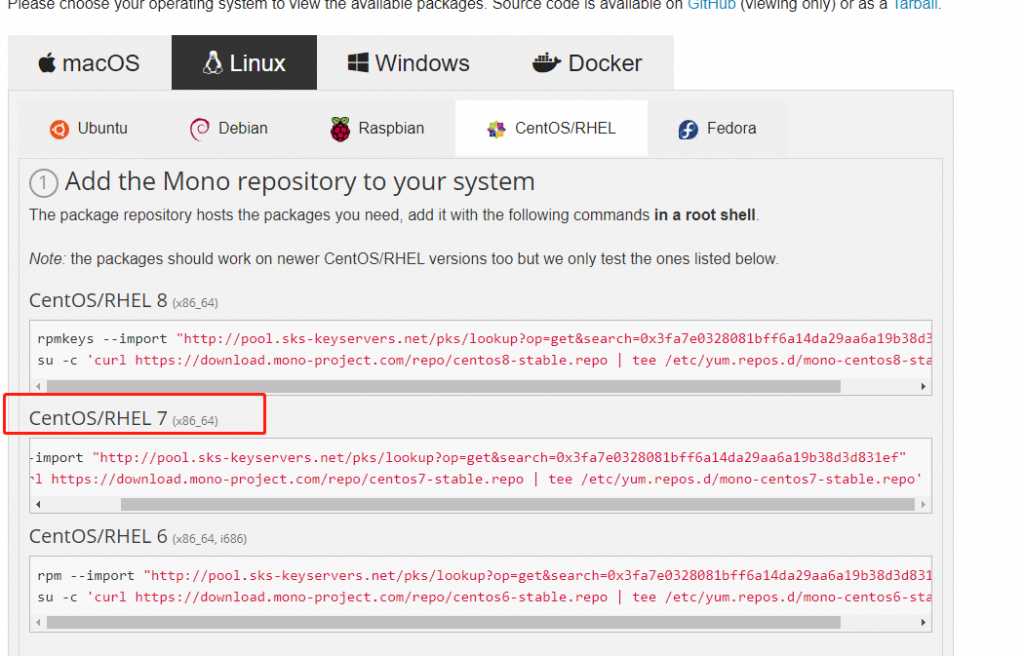Image resolution: width=1024 pixels, height=656 pixels.
Task: Open the GitHub source code link
Action: pos(711,5)
